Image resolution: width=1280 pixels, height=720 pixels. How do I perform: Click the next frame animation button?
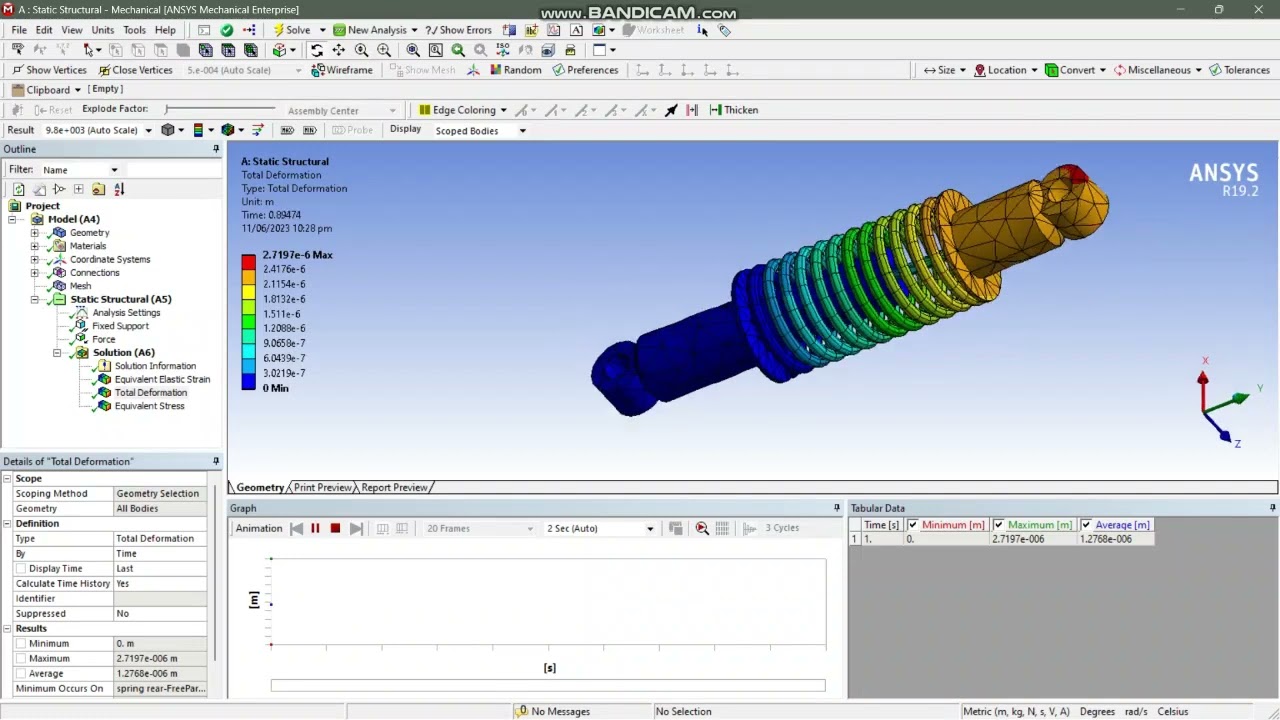coord(356,528)
